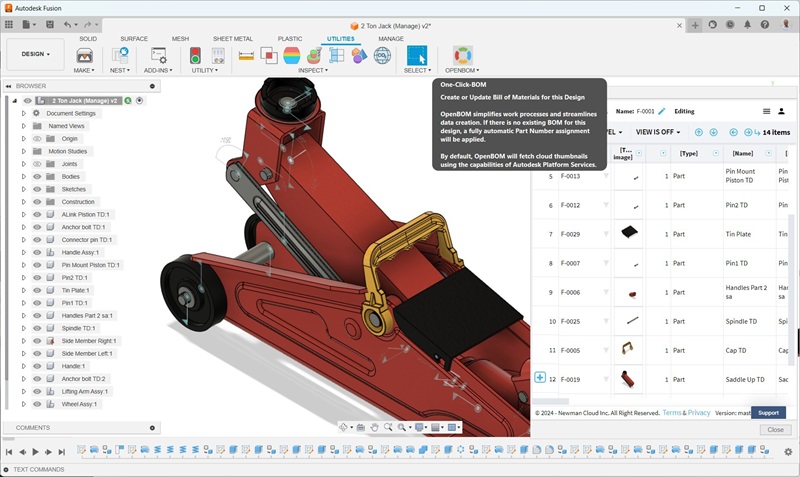Click the timeline settings gear

coord(788,451)
